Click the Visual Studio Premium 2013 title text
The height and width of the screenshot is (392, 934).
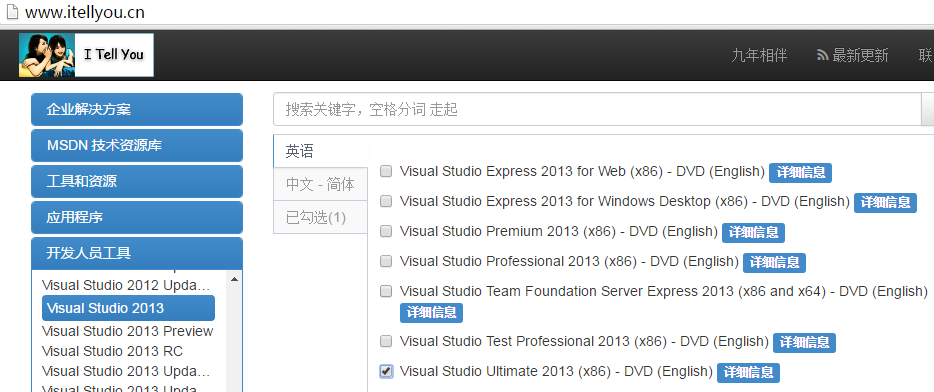click(x=559, y=231)
